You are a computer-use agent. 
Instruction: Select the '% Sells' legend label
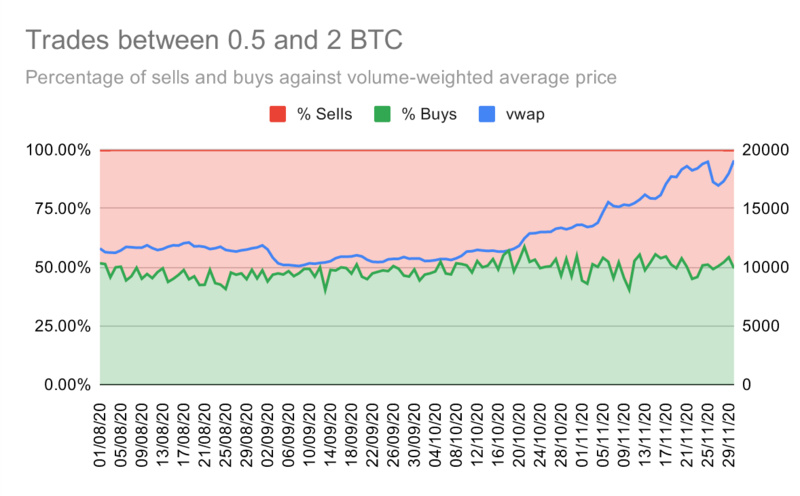point(324,114)
